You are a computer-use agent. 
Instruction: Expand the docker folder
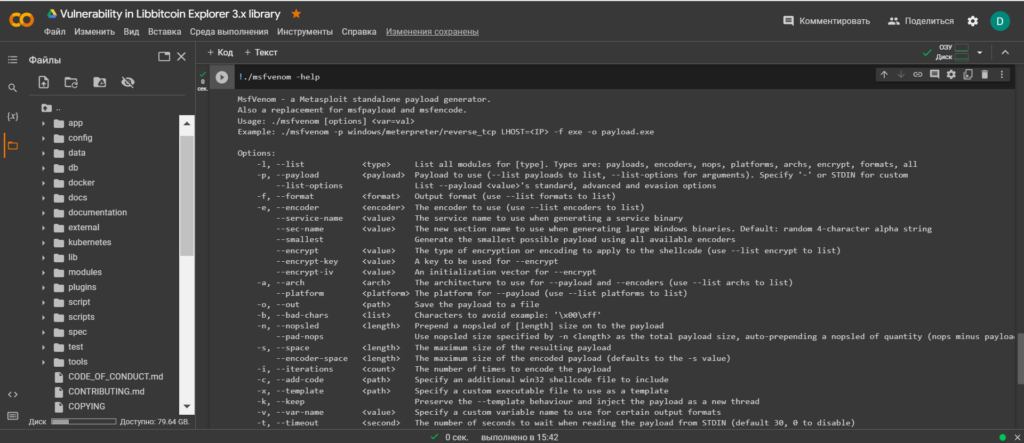[44, 182]
